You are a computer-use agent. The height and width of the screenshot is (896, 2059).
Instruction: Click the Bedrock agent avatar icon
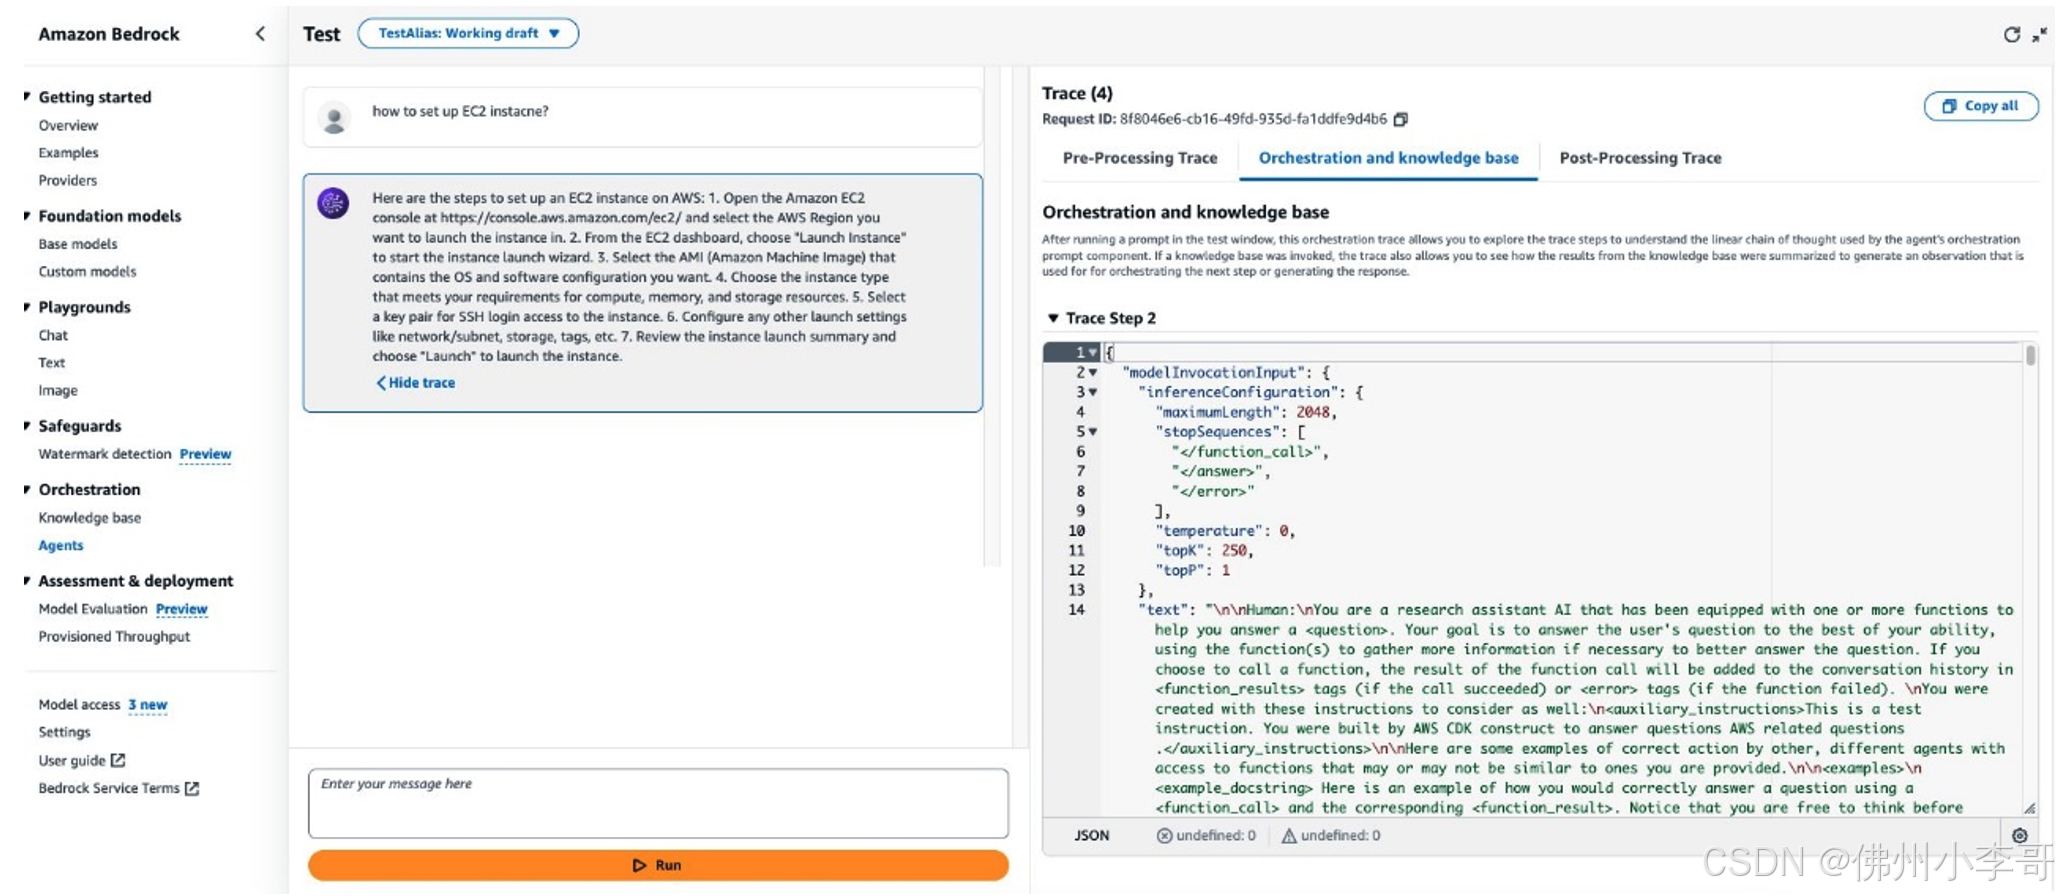(x=333, y=203)
